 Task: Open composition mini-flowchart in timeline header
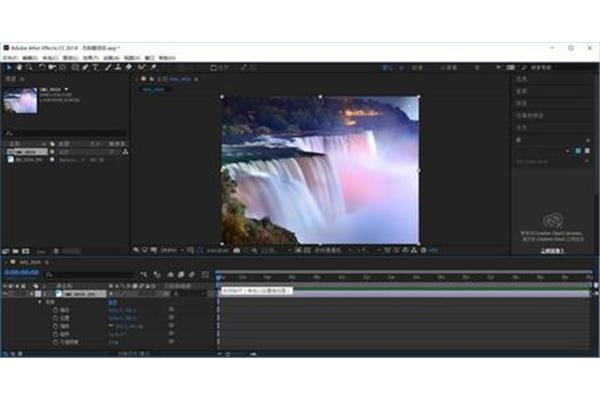(x=143, y=274)
